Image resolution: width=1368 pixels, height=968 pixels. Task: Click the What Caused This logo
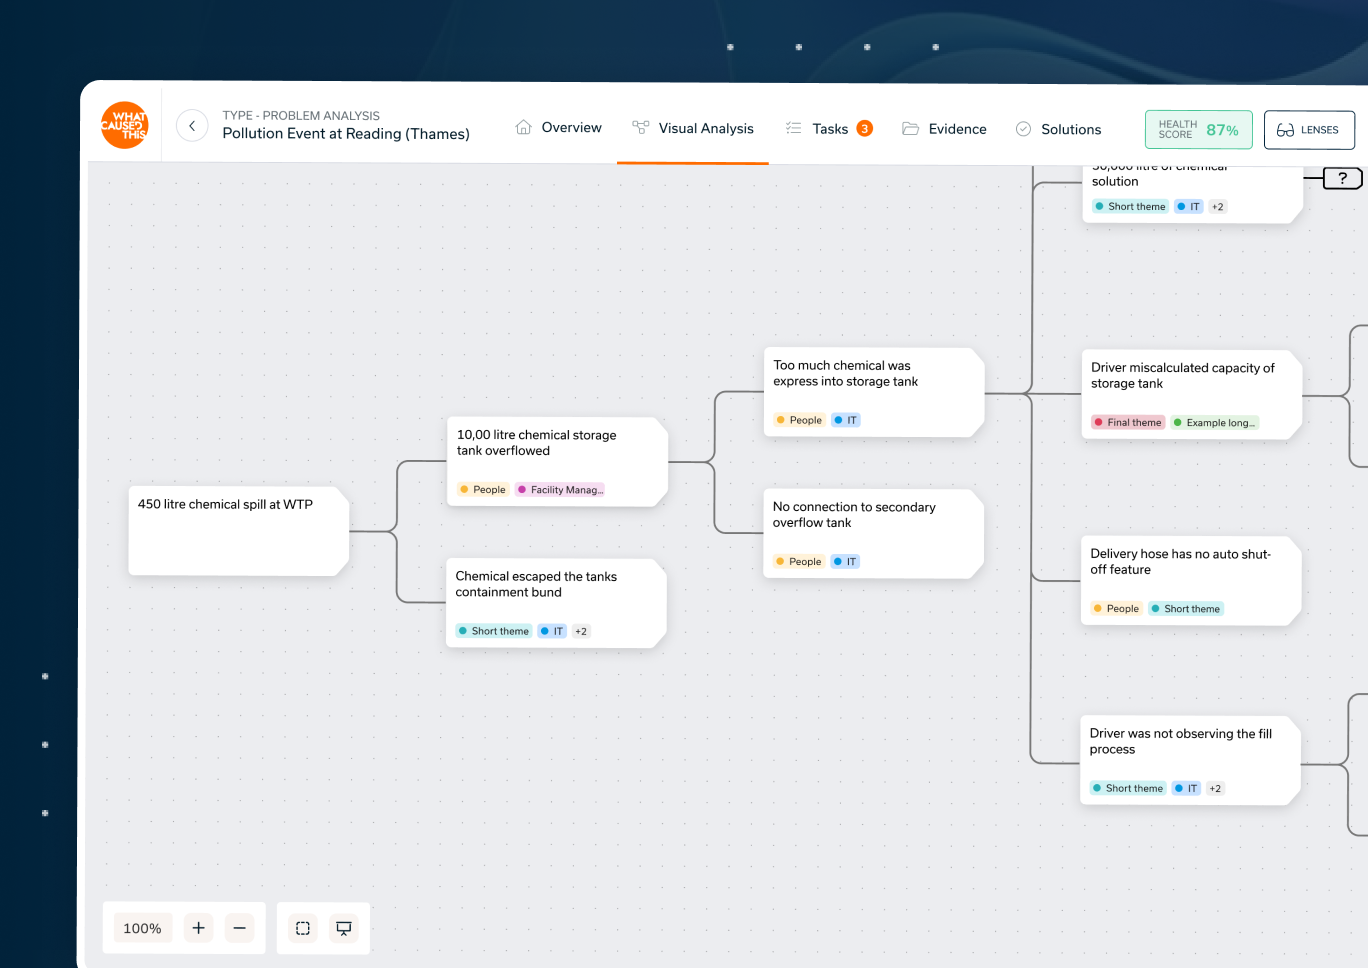[x=124, y=125]
